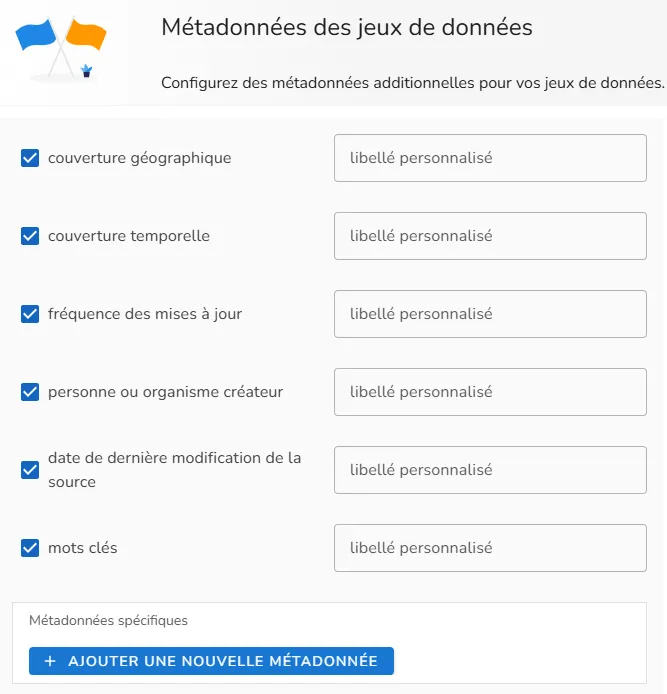667x694 pixels.
Task: Uncheck the couverture géographique checkbox
Action: [30, 158]
